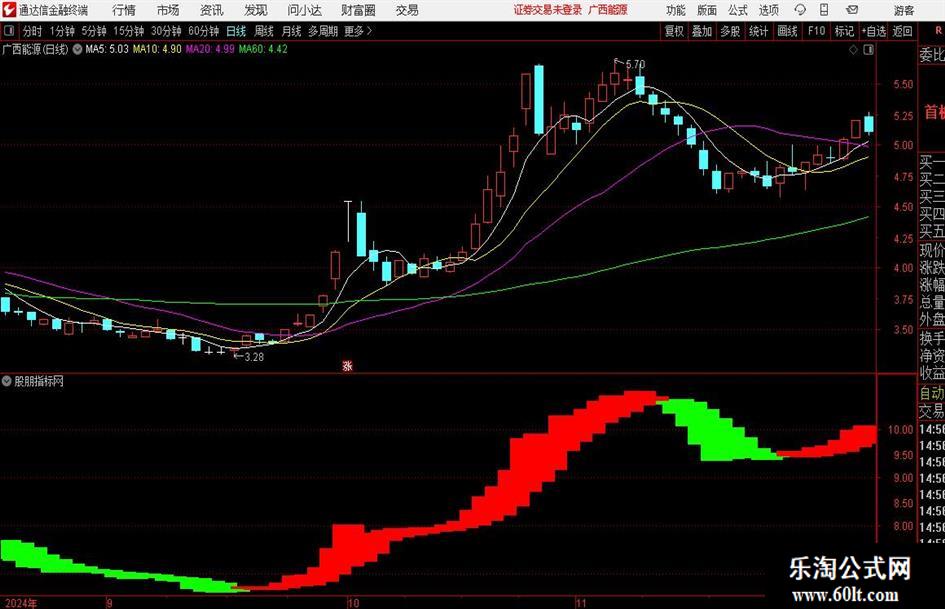Image resolution: width=945 pixels, height=609 pixels.
Task: Add stock with +自选 button
Action: point(873,31)
